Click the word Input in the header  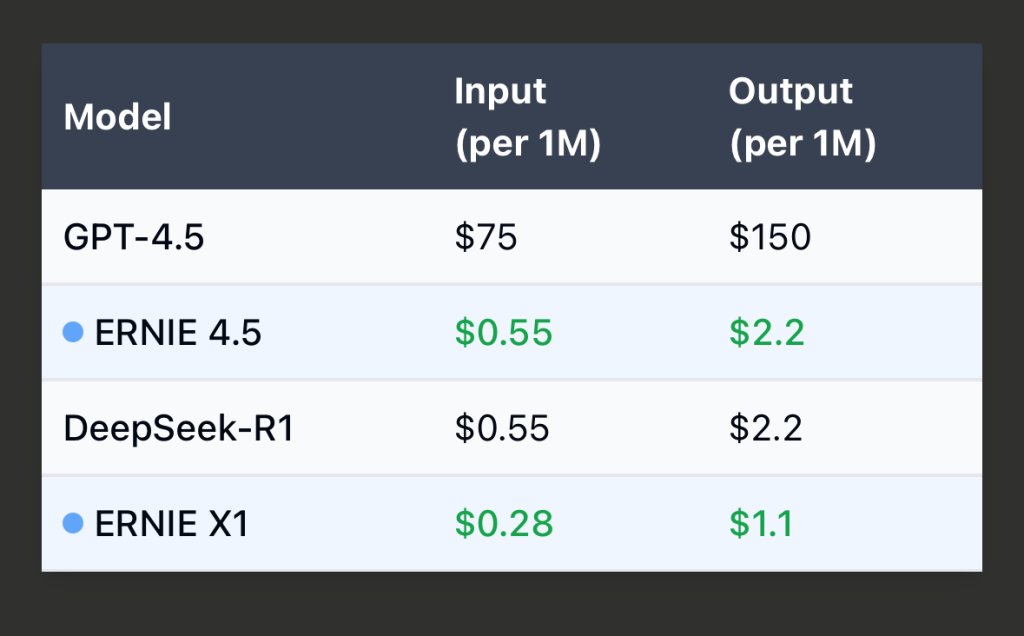[x=500, y=92]
